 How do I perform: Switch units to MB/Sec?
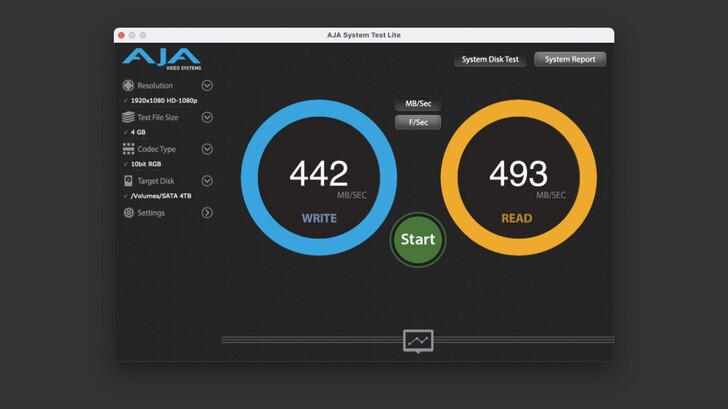click(418, 104)
